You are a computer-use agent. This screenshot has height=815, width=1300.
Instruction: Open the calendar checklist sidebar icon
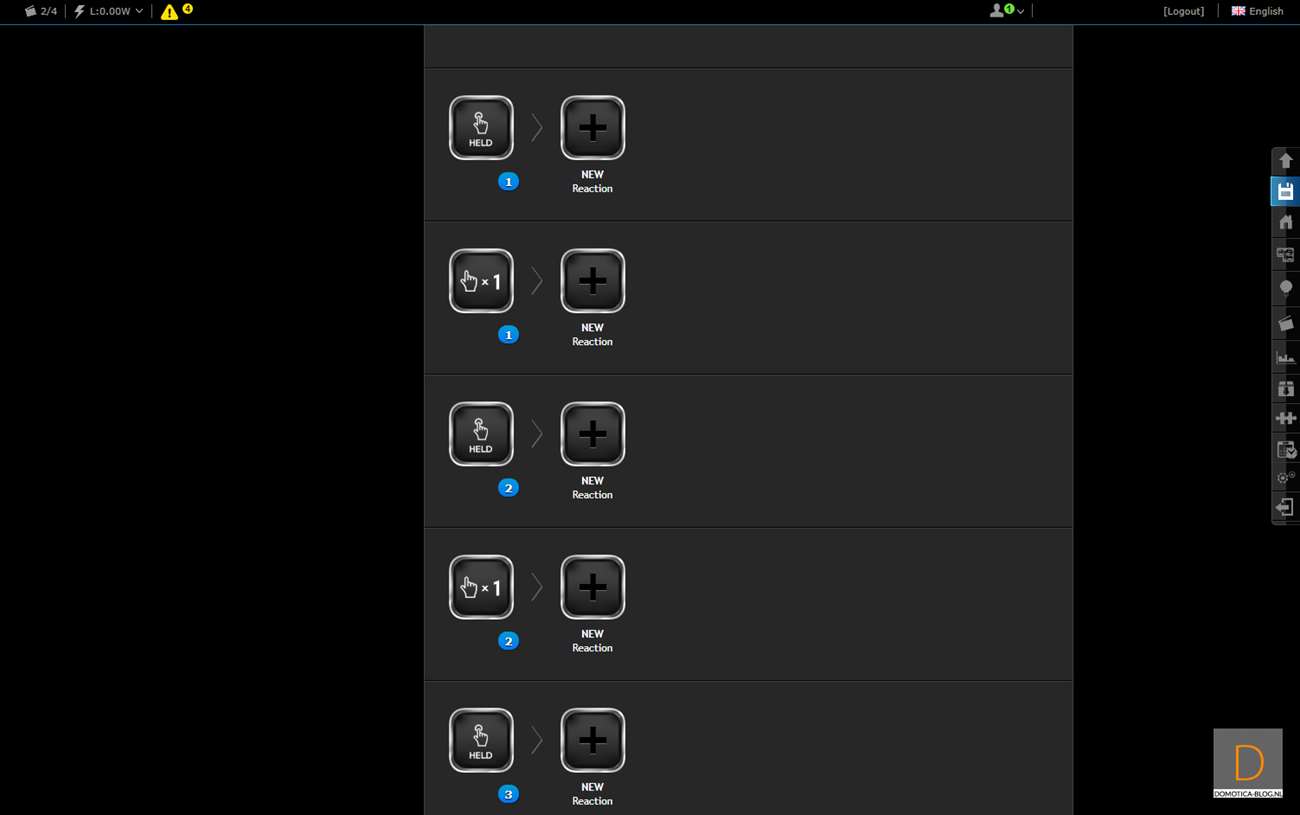tap(1285, 449)
